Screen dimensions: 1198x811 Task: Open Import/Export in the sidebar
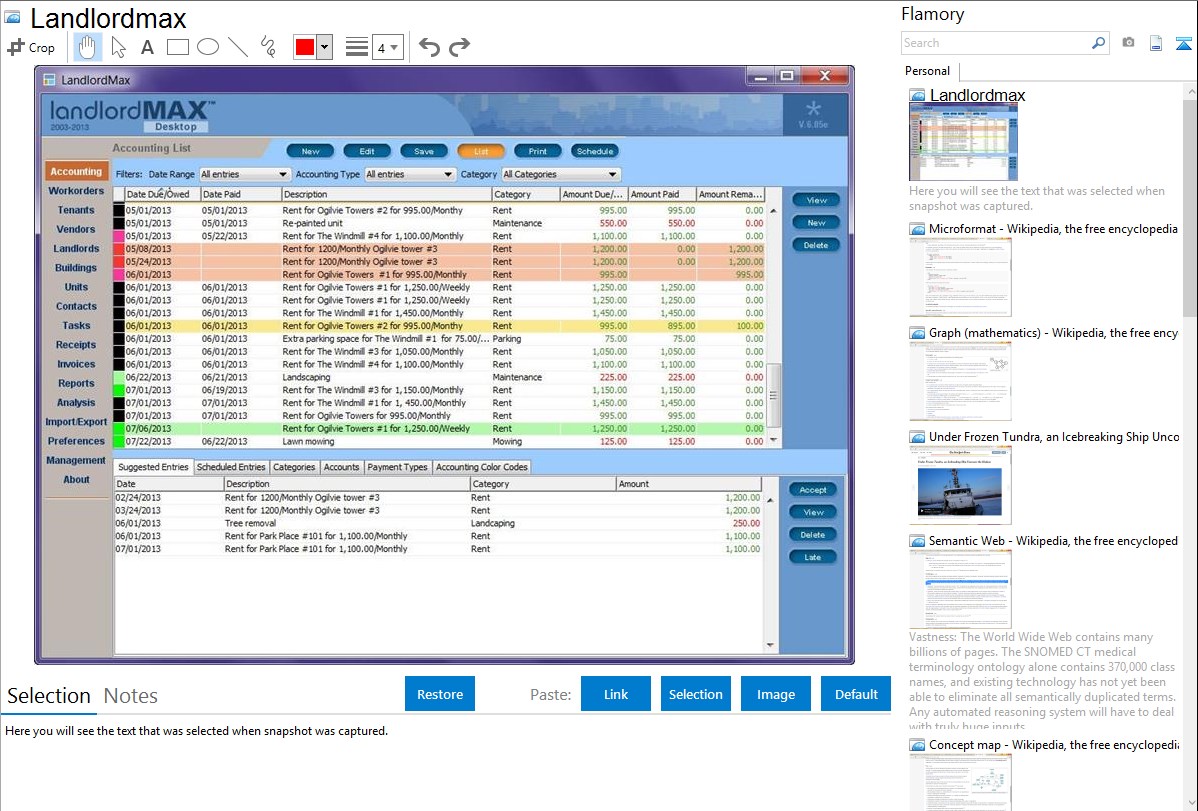click(x=76, y=422)
